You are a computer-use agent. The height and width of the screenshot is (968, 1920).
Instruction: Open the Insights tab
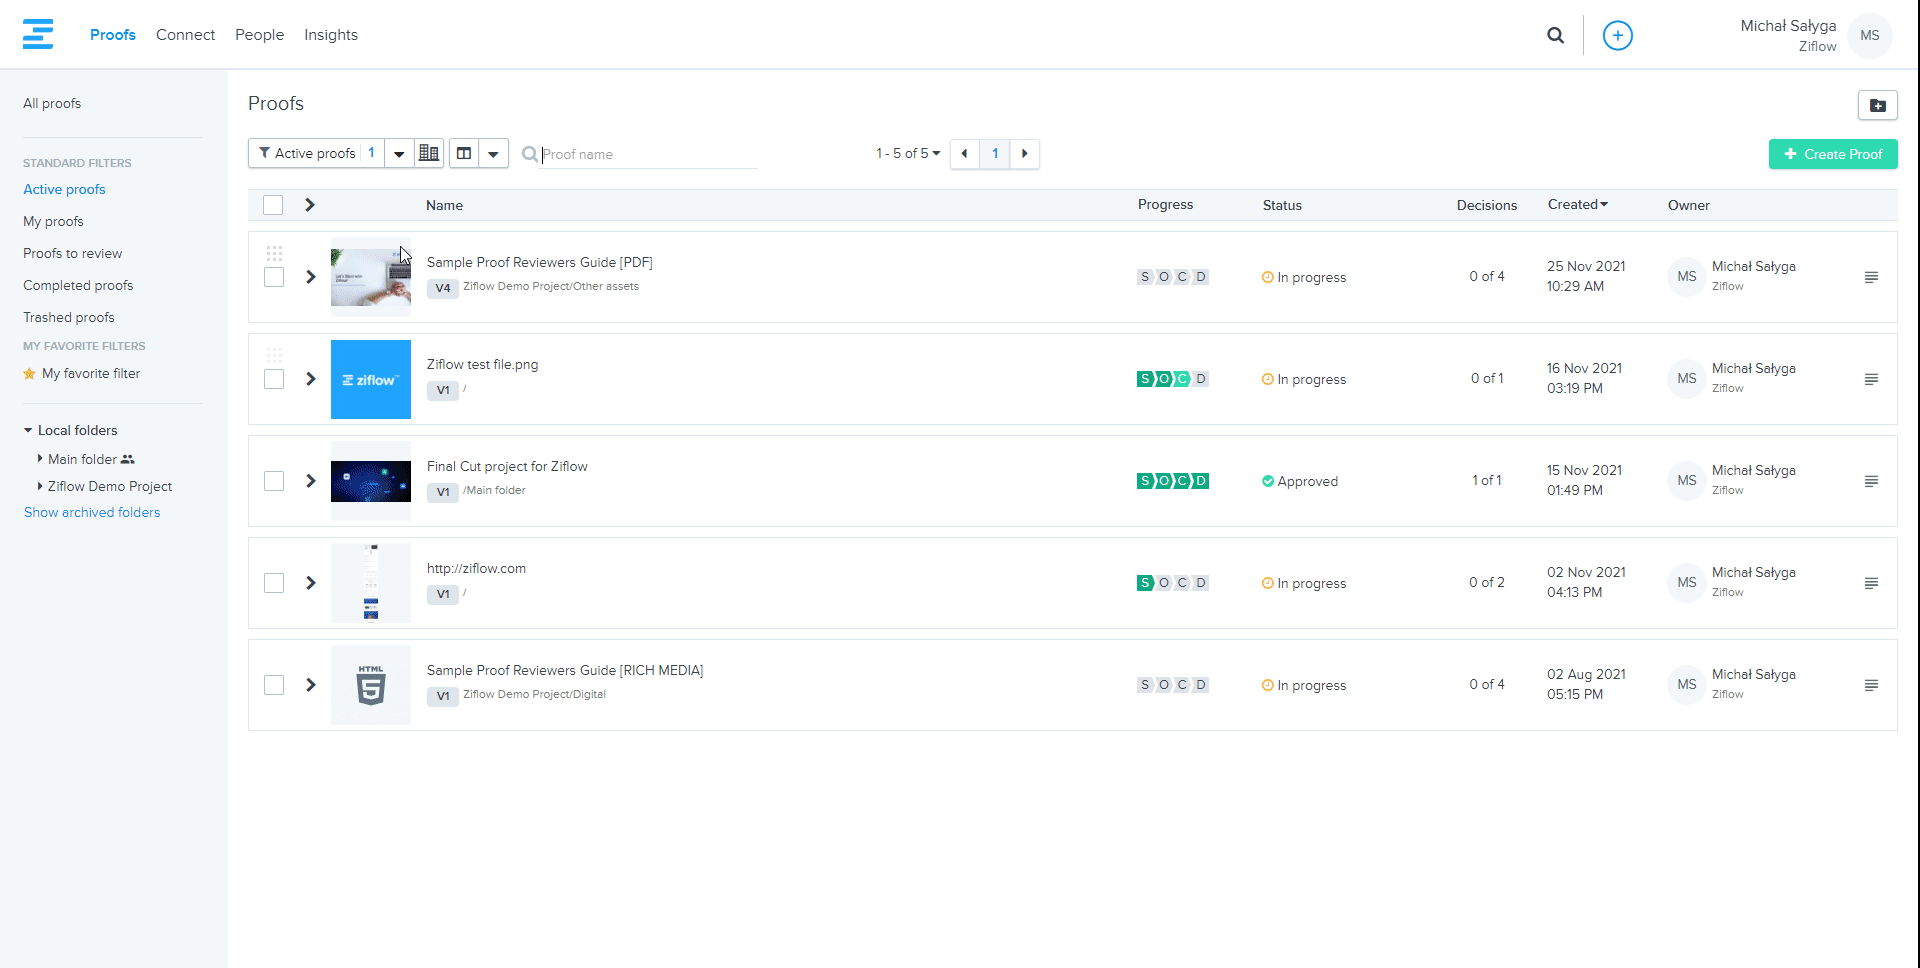(x=330, y=35)
